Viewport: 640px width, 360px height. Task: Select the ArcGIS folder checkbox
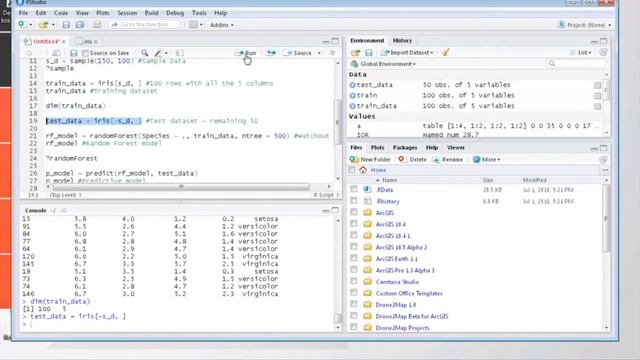click(x=353, y=212)
